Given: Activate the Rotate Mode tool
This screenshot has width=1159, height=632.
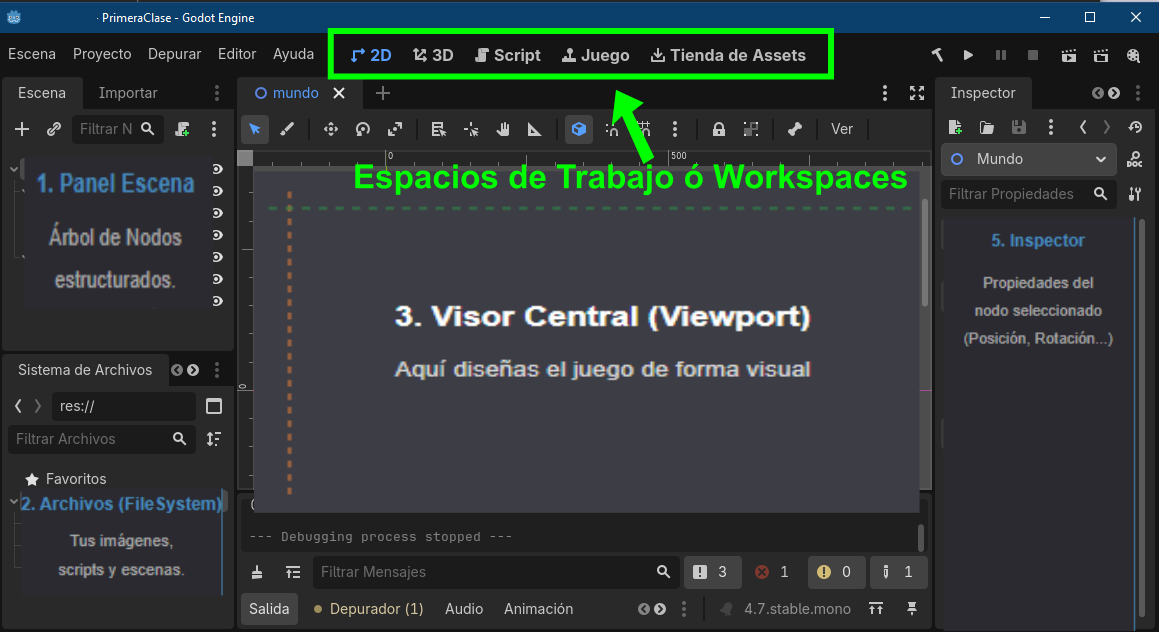Looking at the screenshot, I should (363, 129).
